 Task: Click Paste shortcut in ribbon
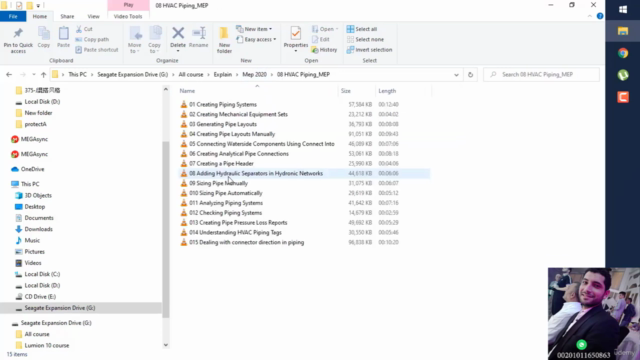tap(97, 50)
